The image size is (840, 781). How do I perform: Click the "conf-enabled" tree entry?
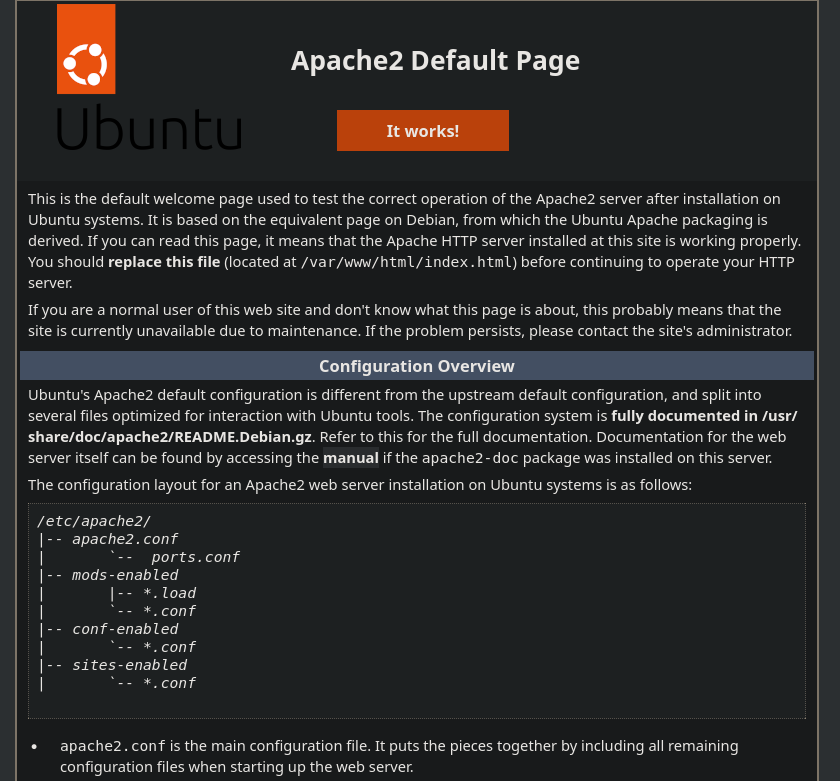pos(125,629)
